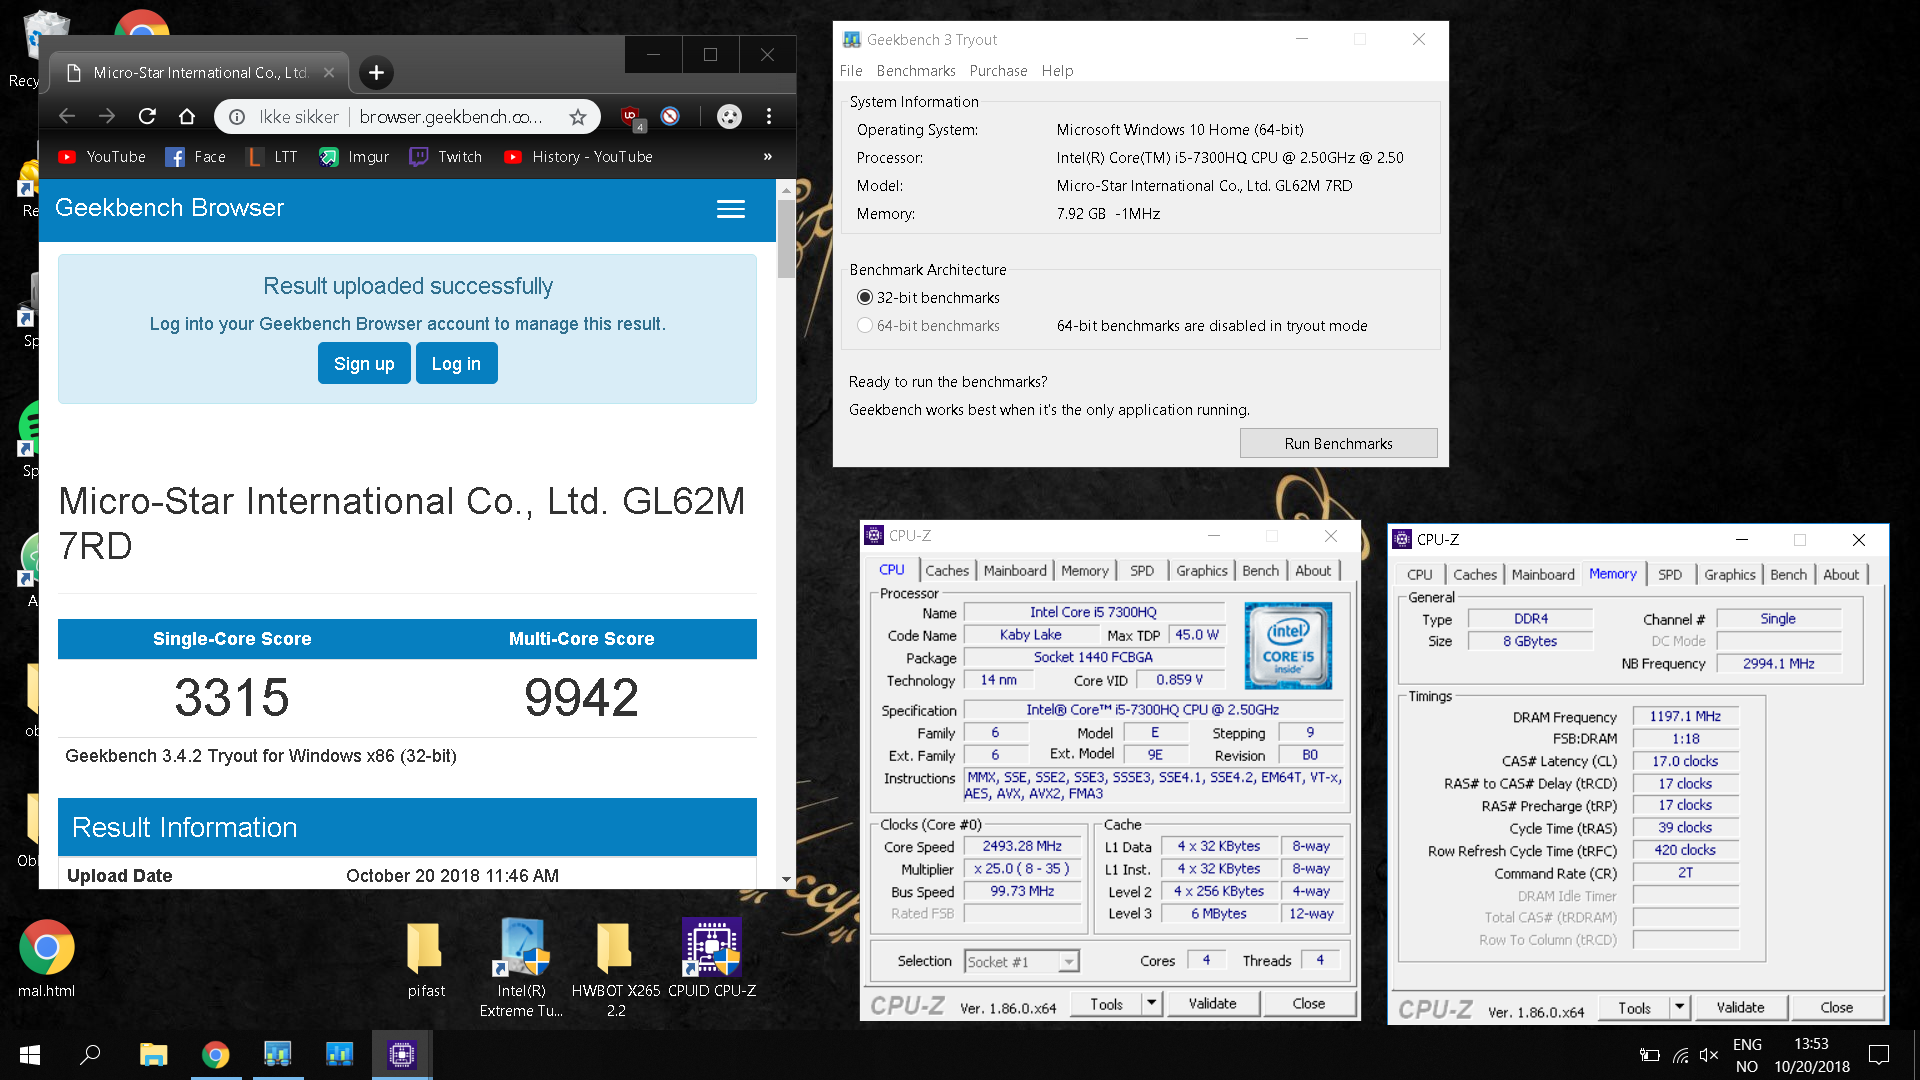Open taskbar search

click(91, 1055)
